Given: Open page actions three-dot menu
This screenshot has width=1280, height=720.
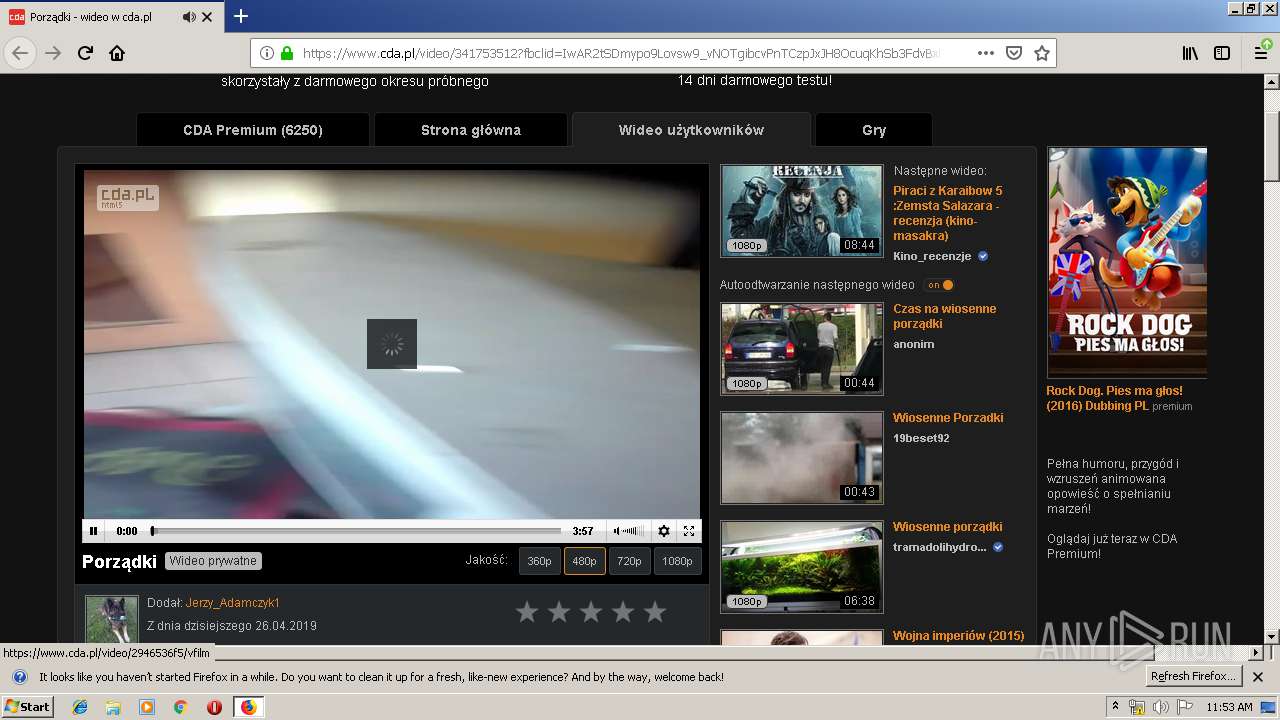Looking at the screenshot, I should 985,53.
